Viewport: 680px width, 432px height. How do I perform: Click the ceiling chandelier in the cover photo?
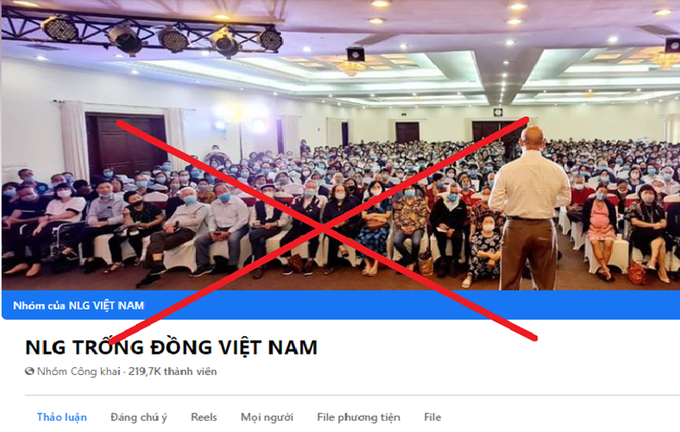click(351, 68)
